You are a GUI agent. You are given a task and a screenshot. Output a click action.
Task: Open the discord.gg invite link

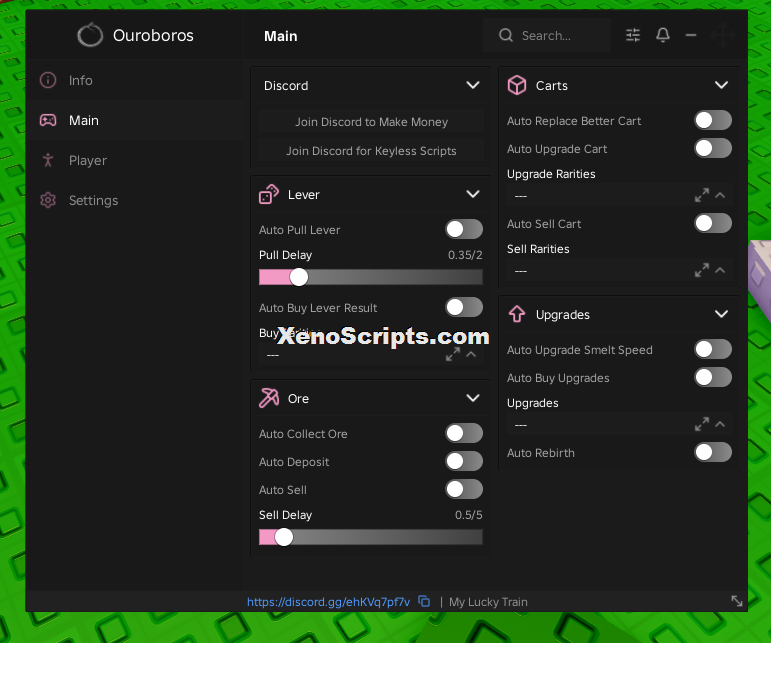pos(328,602)
